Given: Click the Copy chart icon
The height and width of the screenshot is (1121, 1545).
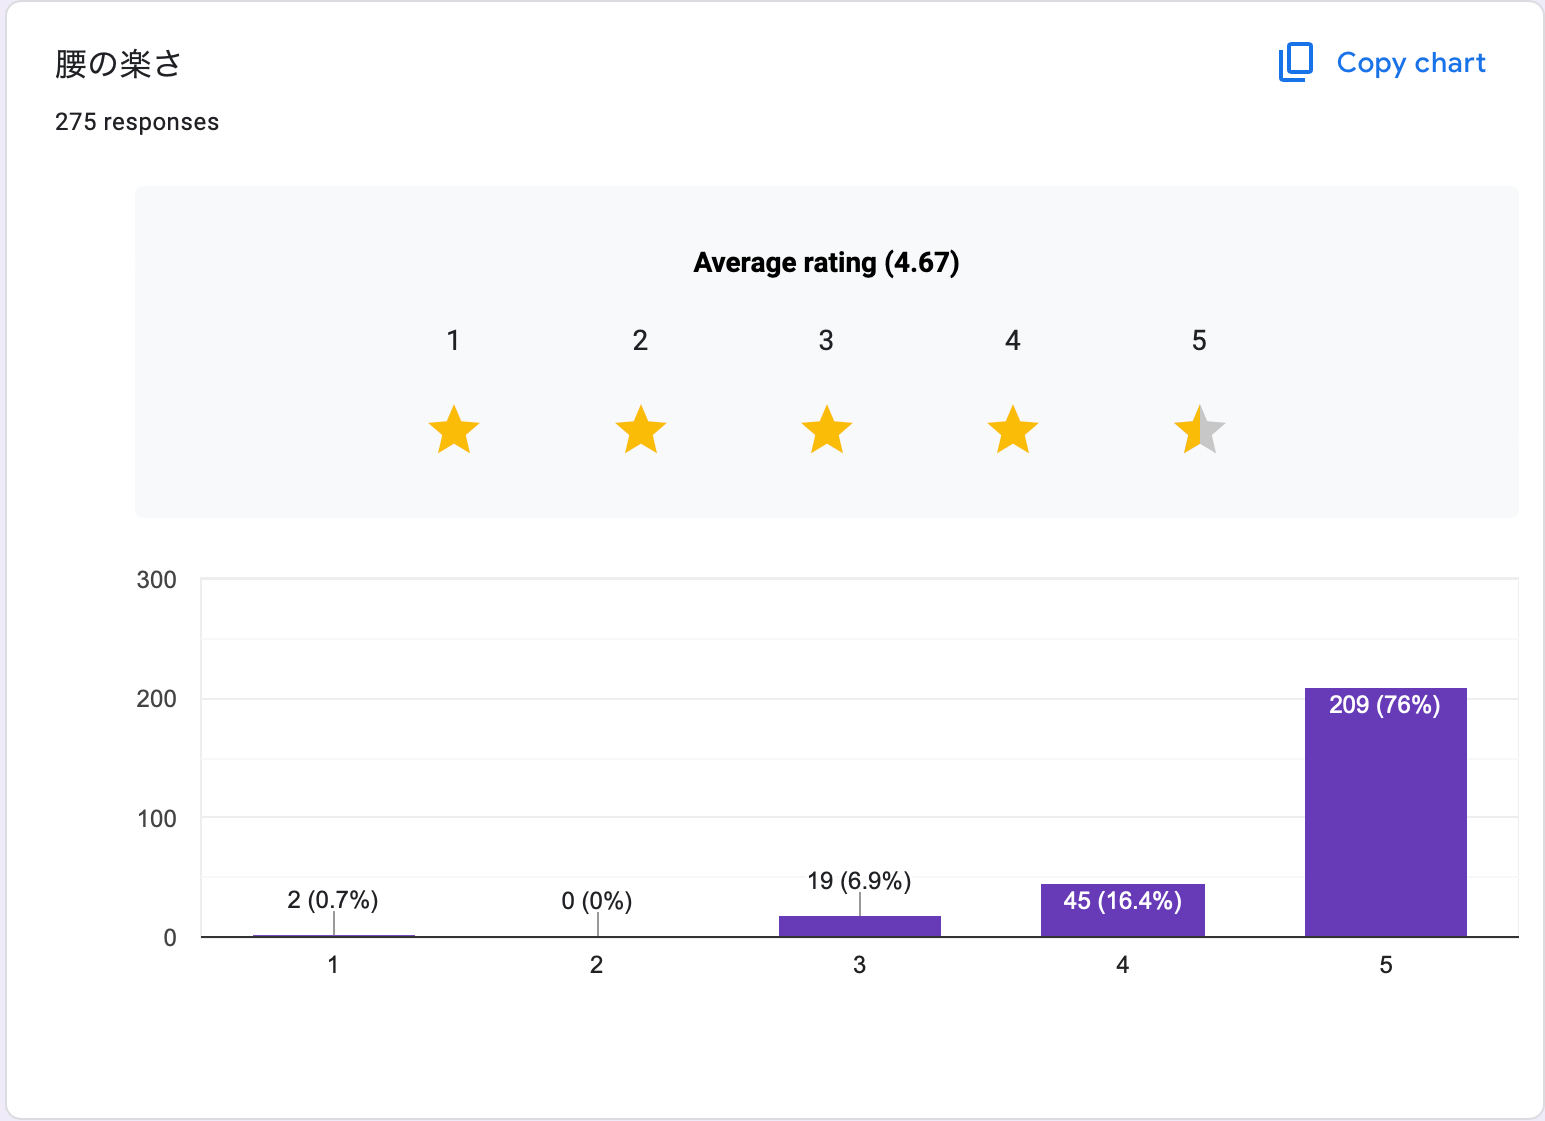Looking at the screenshot, I should (1295, 62).
